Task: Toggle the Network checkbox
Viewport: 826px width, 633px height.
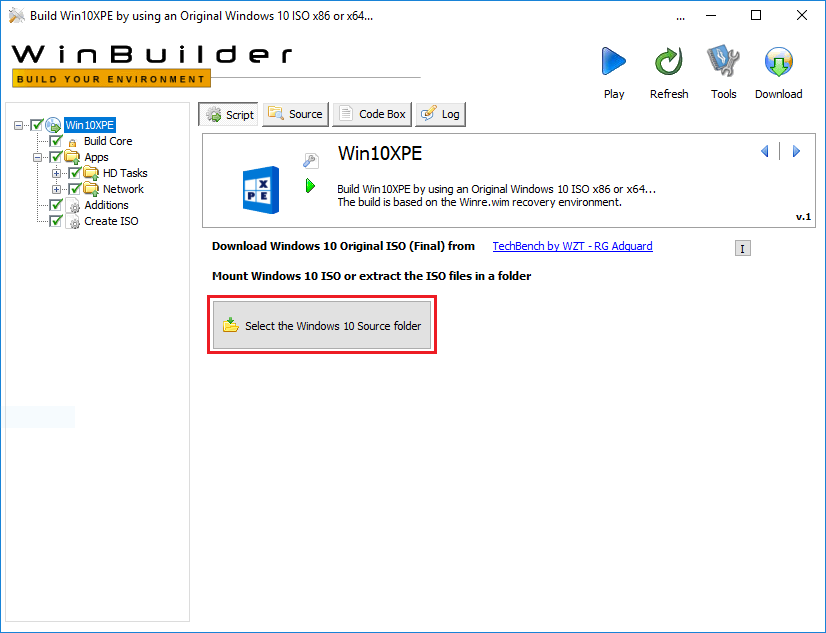Action: [x=75, y=189]
